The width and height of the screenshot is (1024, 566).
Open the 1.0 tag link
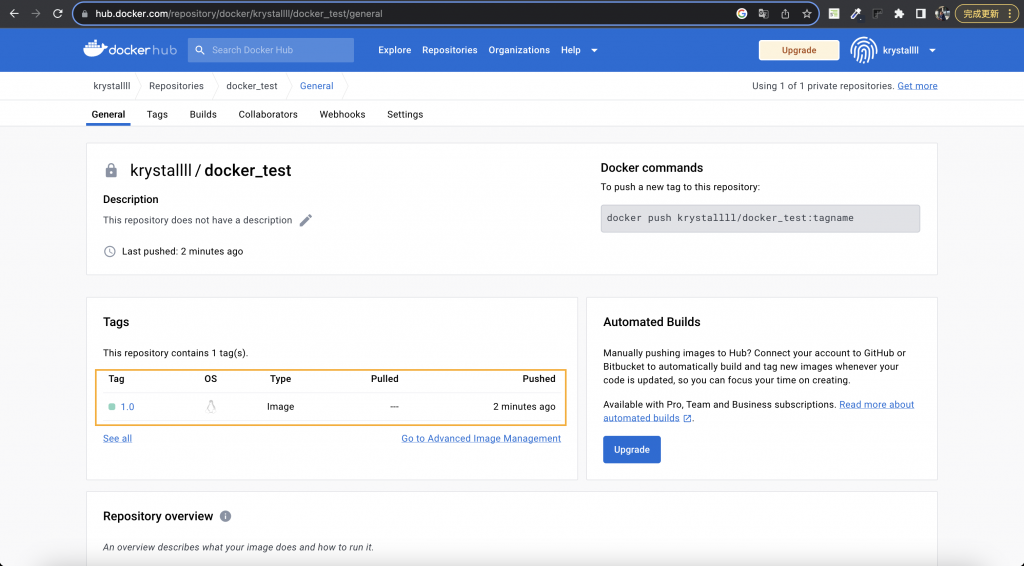pos(127,407)
